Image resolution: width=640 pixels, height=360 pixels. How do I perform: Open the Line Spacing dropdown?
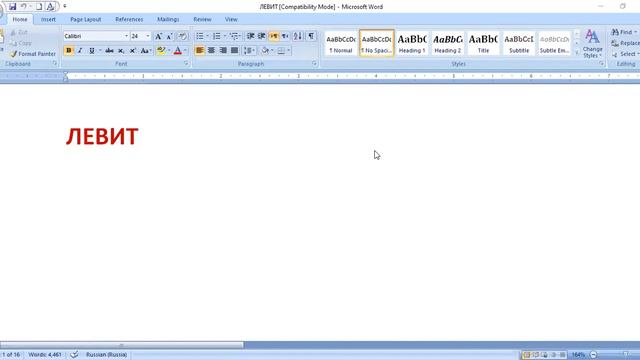pos(249,51)
